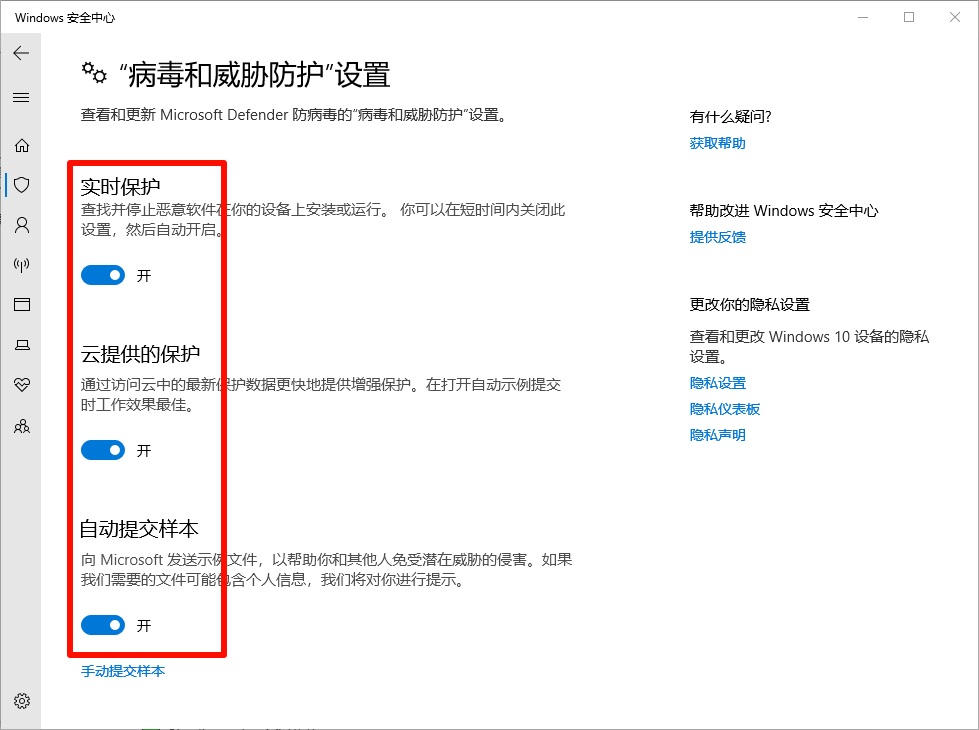Go to the home icon in sidebar
The height and width of the screenshot is (730, 979).
22,144
